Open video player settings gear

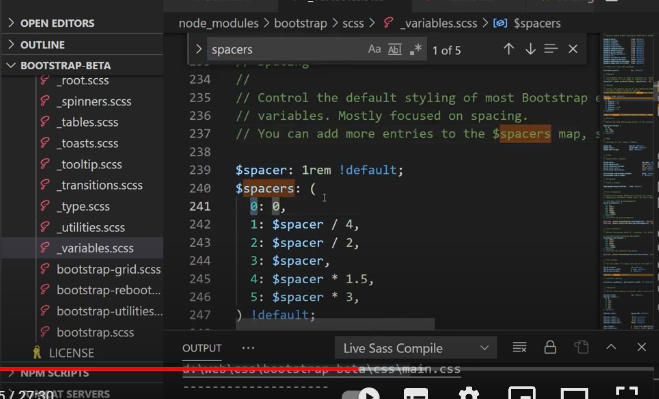[469, 393]
